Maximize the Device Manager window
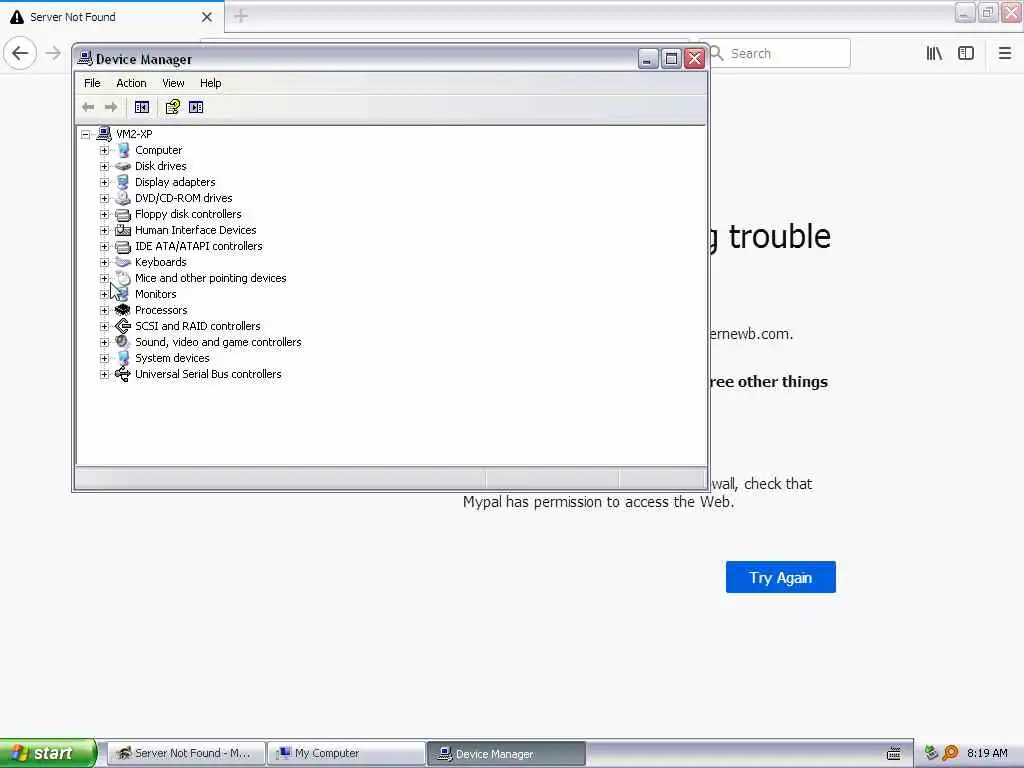Screen dimensions: 1024x768 [671, 59]
